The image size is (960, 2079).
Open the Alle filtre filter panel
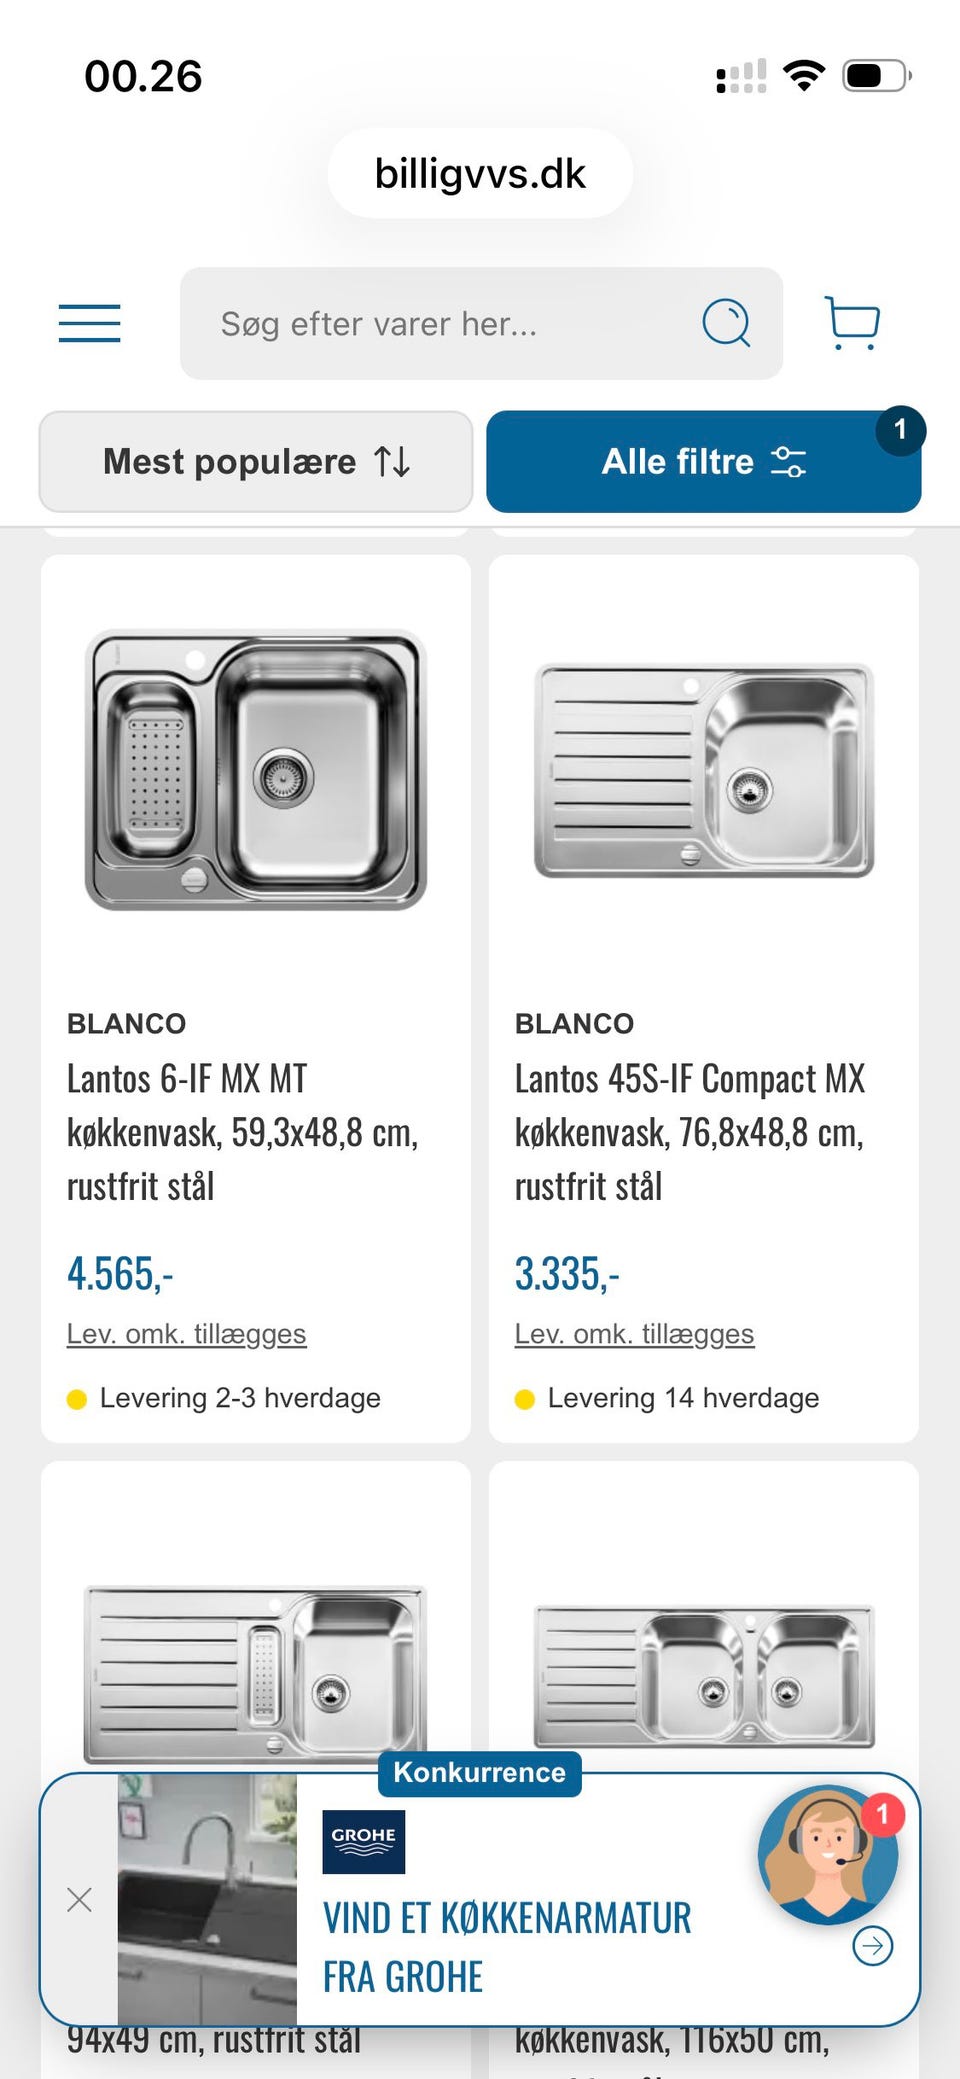pyautogui.click(x=703, y=462)
